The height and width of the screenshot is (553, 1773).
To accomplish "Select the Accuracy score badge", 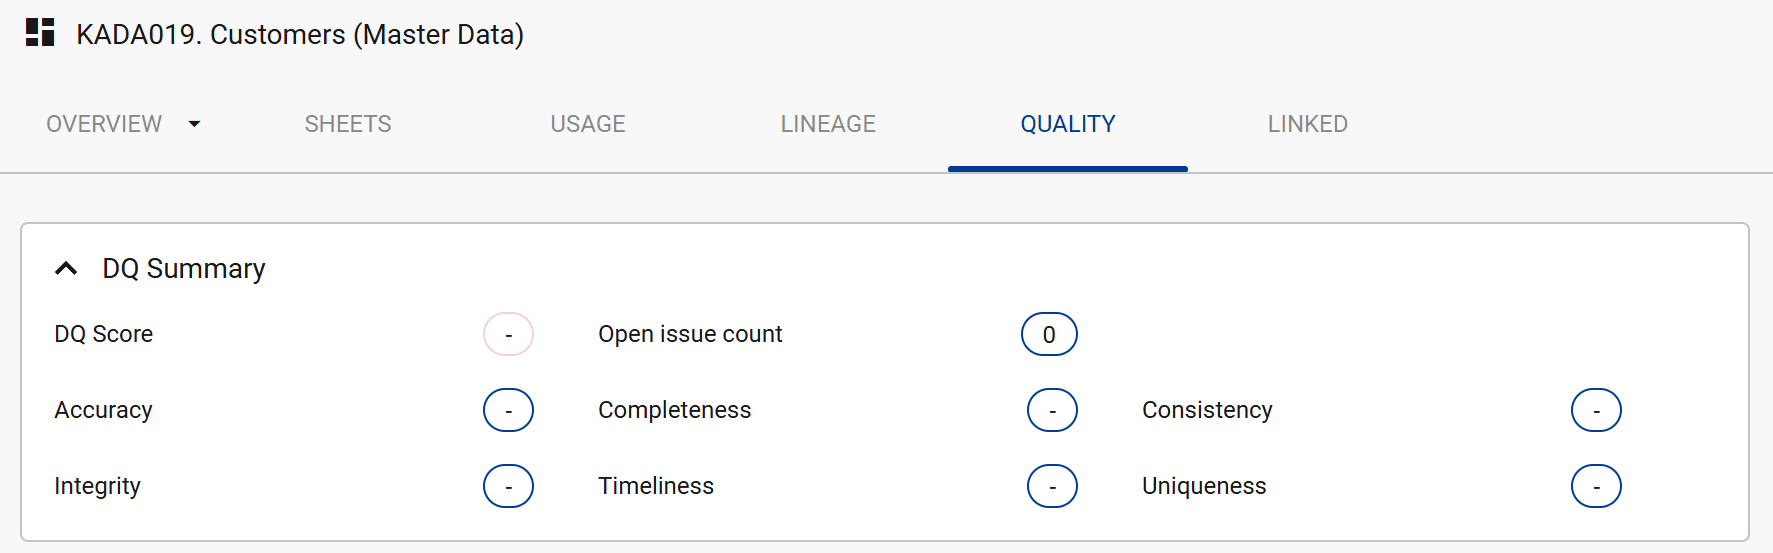I will pos(508,410).
